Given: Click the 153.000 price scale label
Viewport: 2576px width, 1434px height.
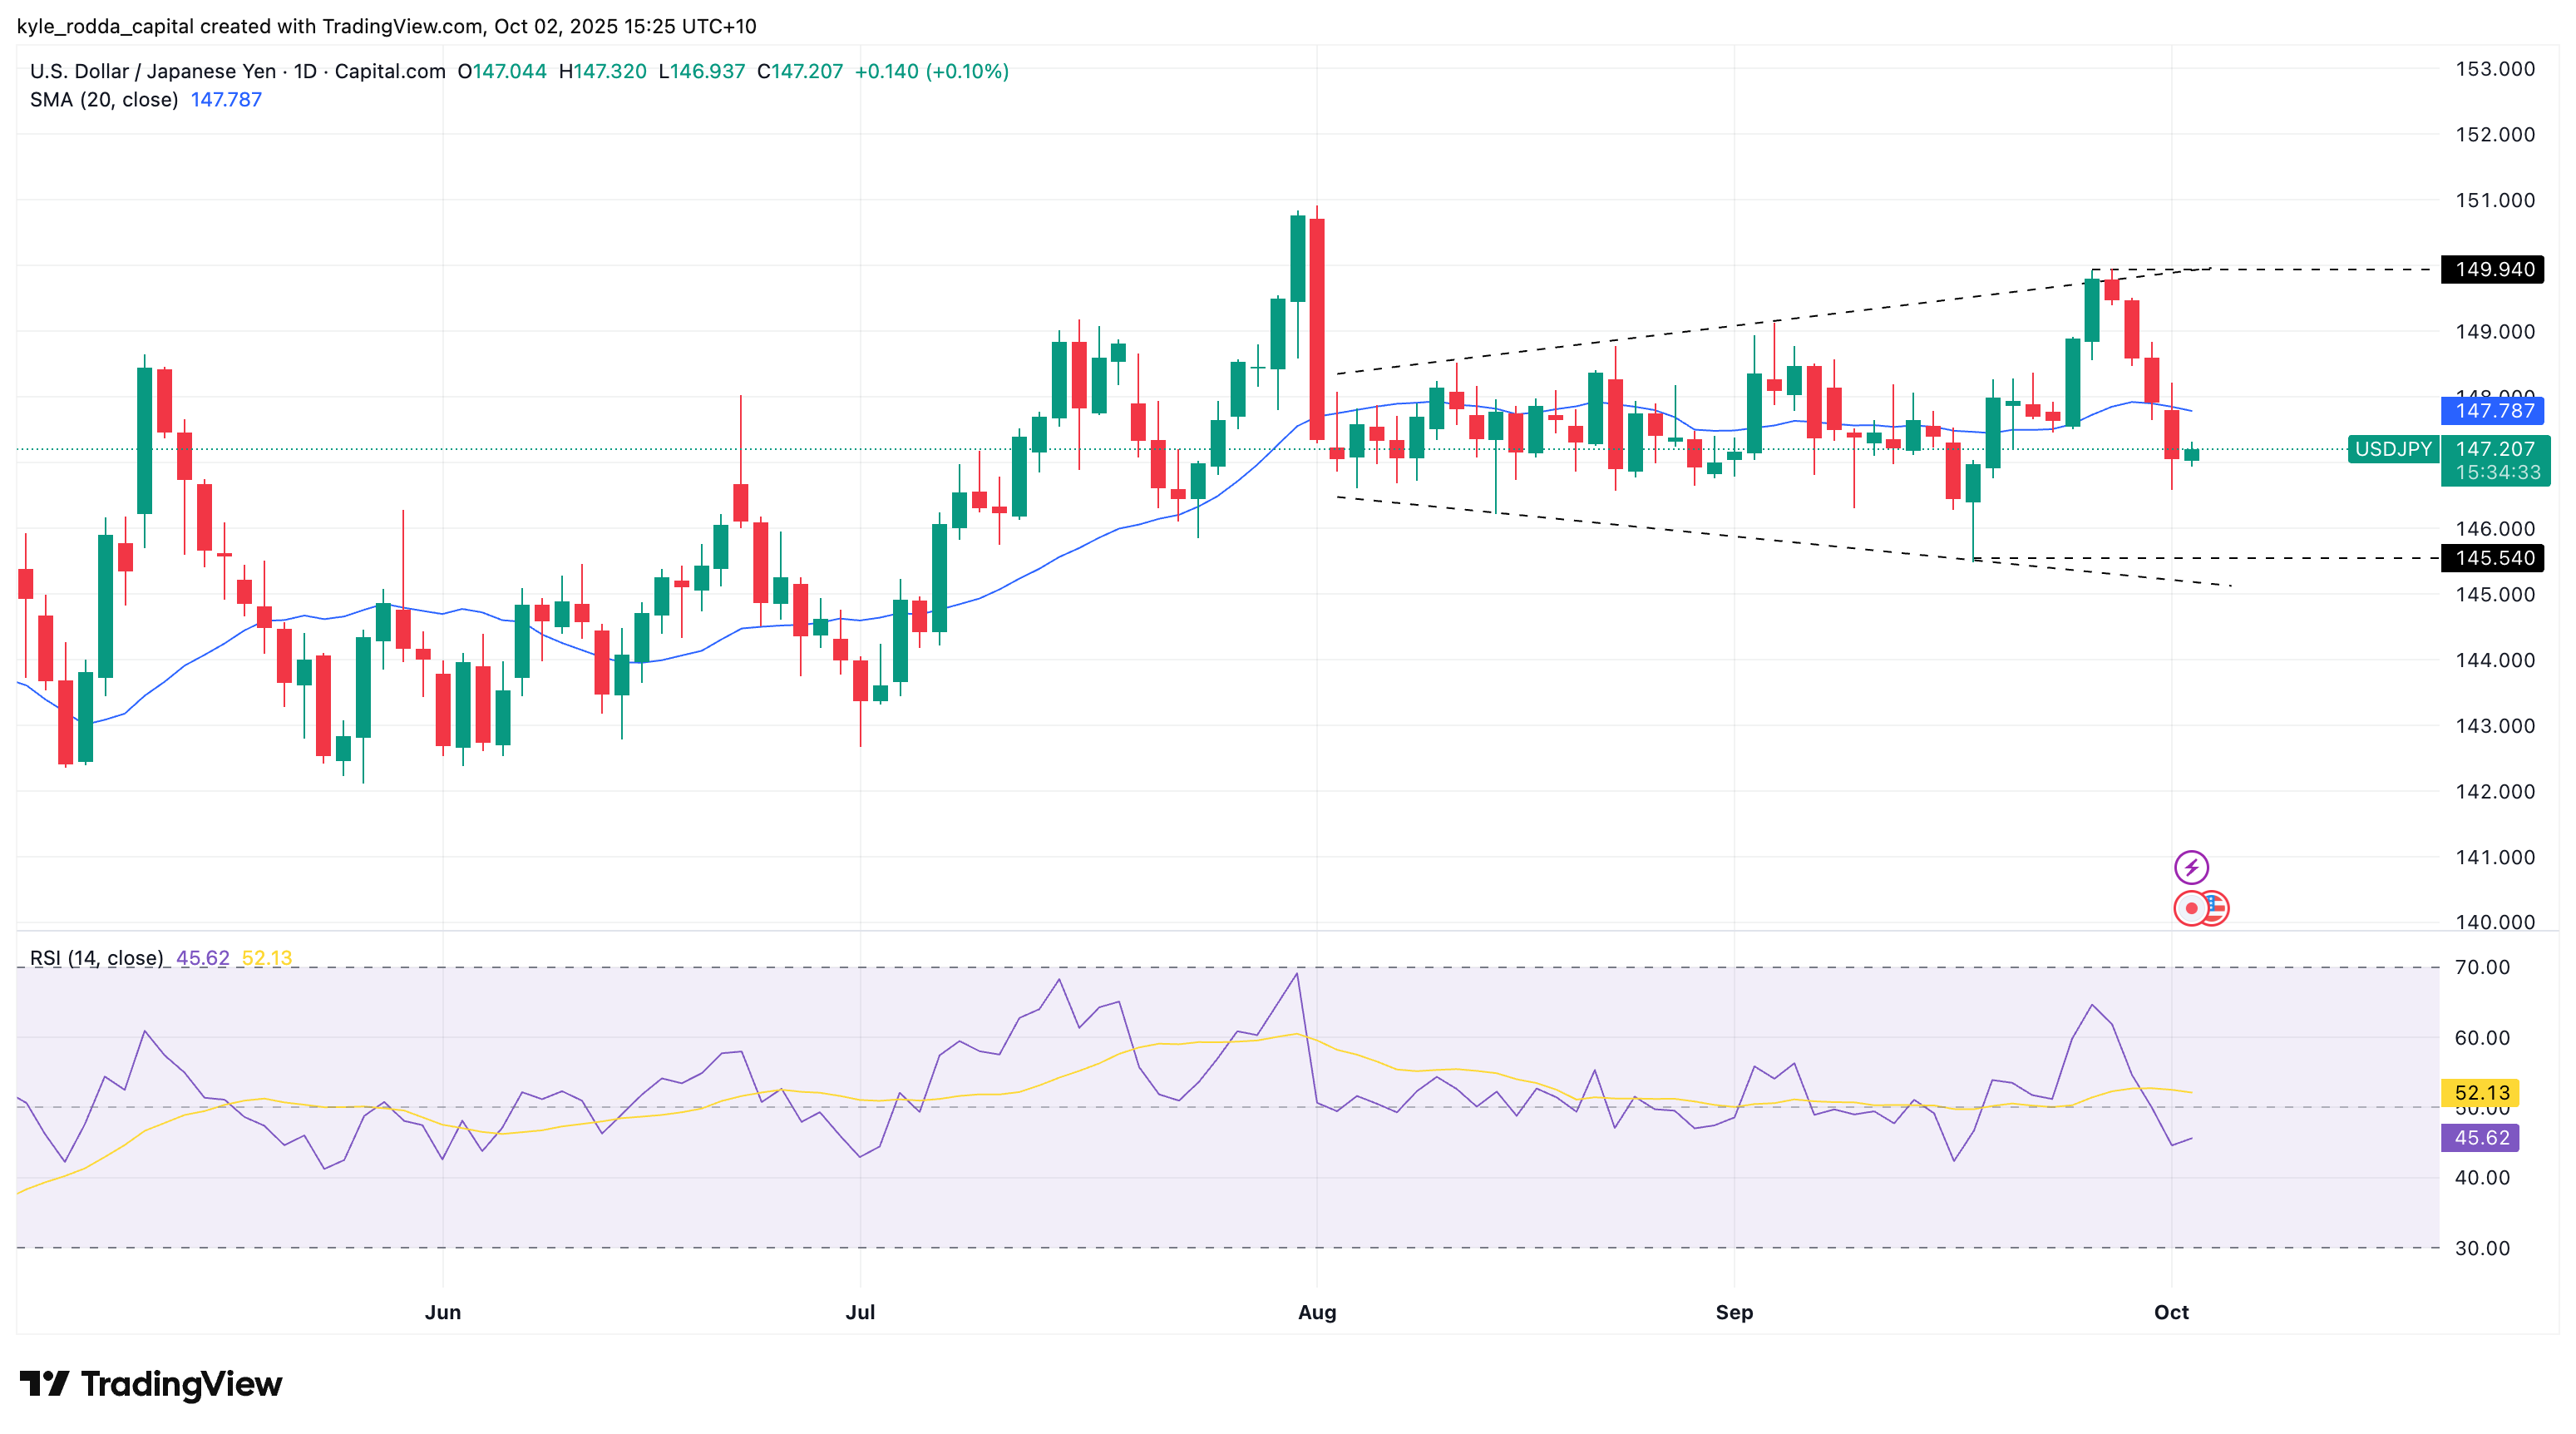Looking at the screenshot, I should point(2495,69).
